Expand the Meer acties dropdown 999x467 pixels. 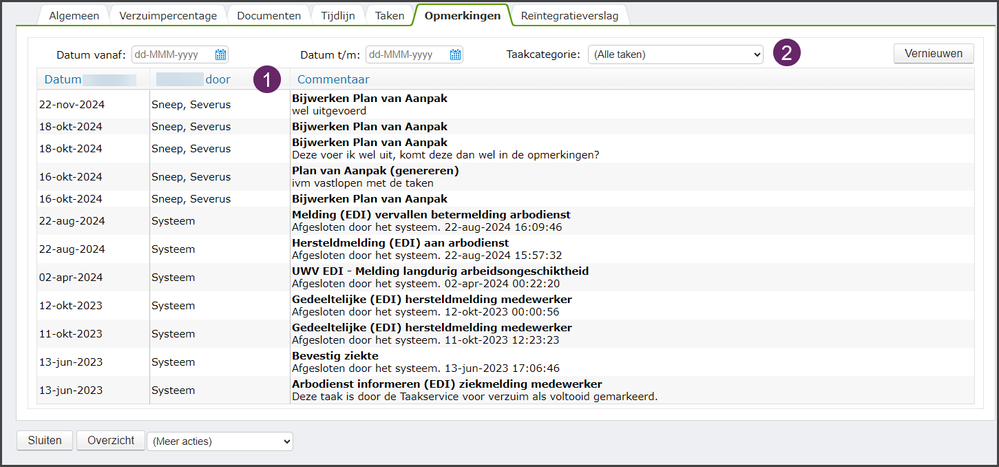pyautogui.click(x=220, y=441)
